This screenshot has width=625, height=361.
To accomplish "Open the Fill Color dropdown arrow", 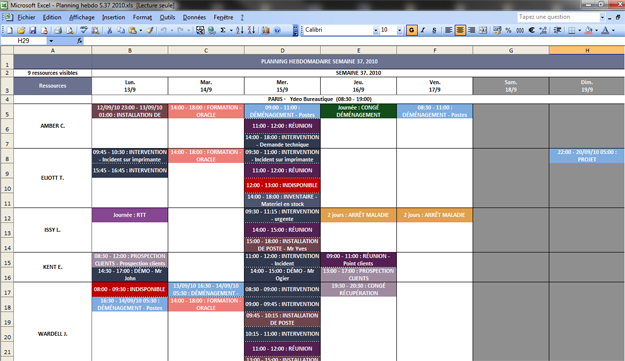I will point(596,30).
